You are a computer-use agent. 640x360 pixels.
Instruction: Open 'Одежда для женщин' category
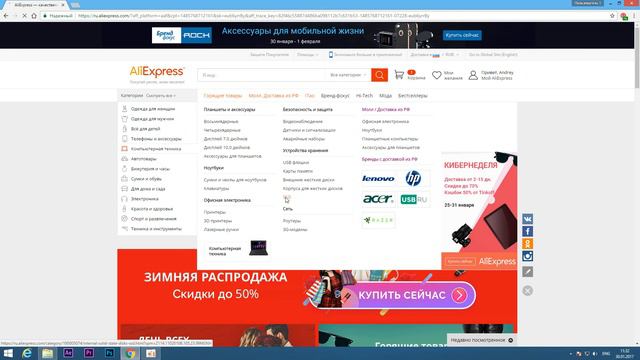[153, 109]
